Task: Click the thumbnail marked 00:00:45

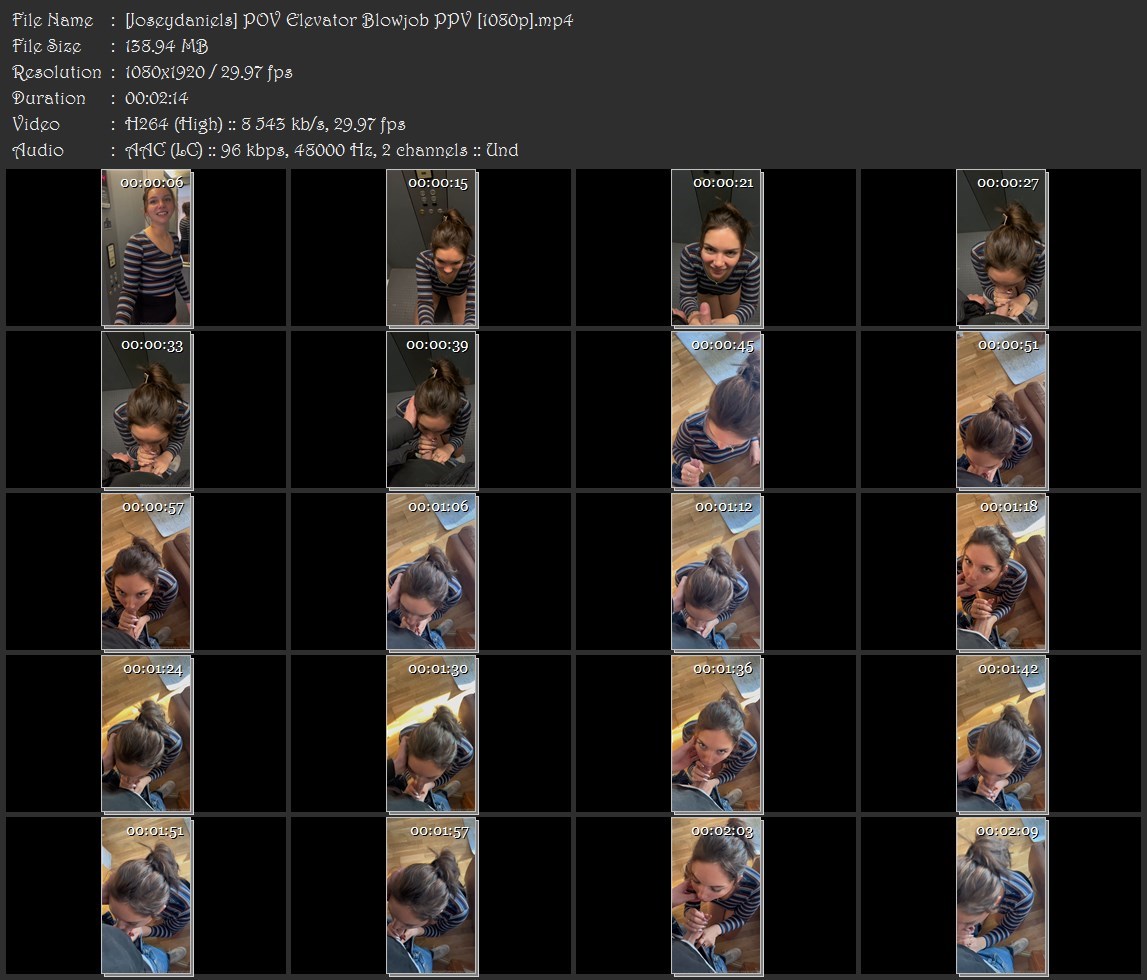Action: [x=717, y=410]
